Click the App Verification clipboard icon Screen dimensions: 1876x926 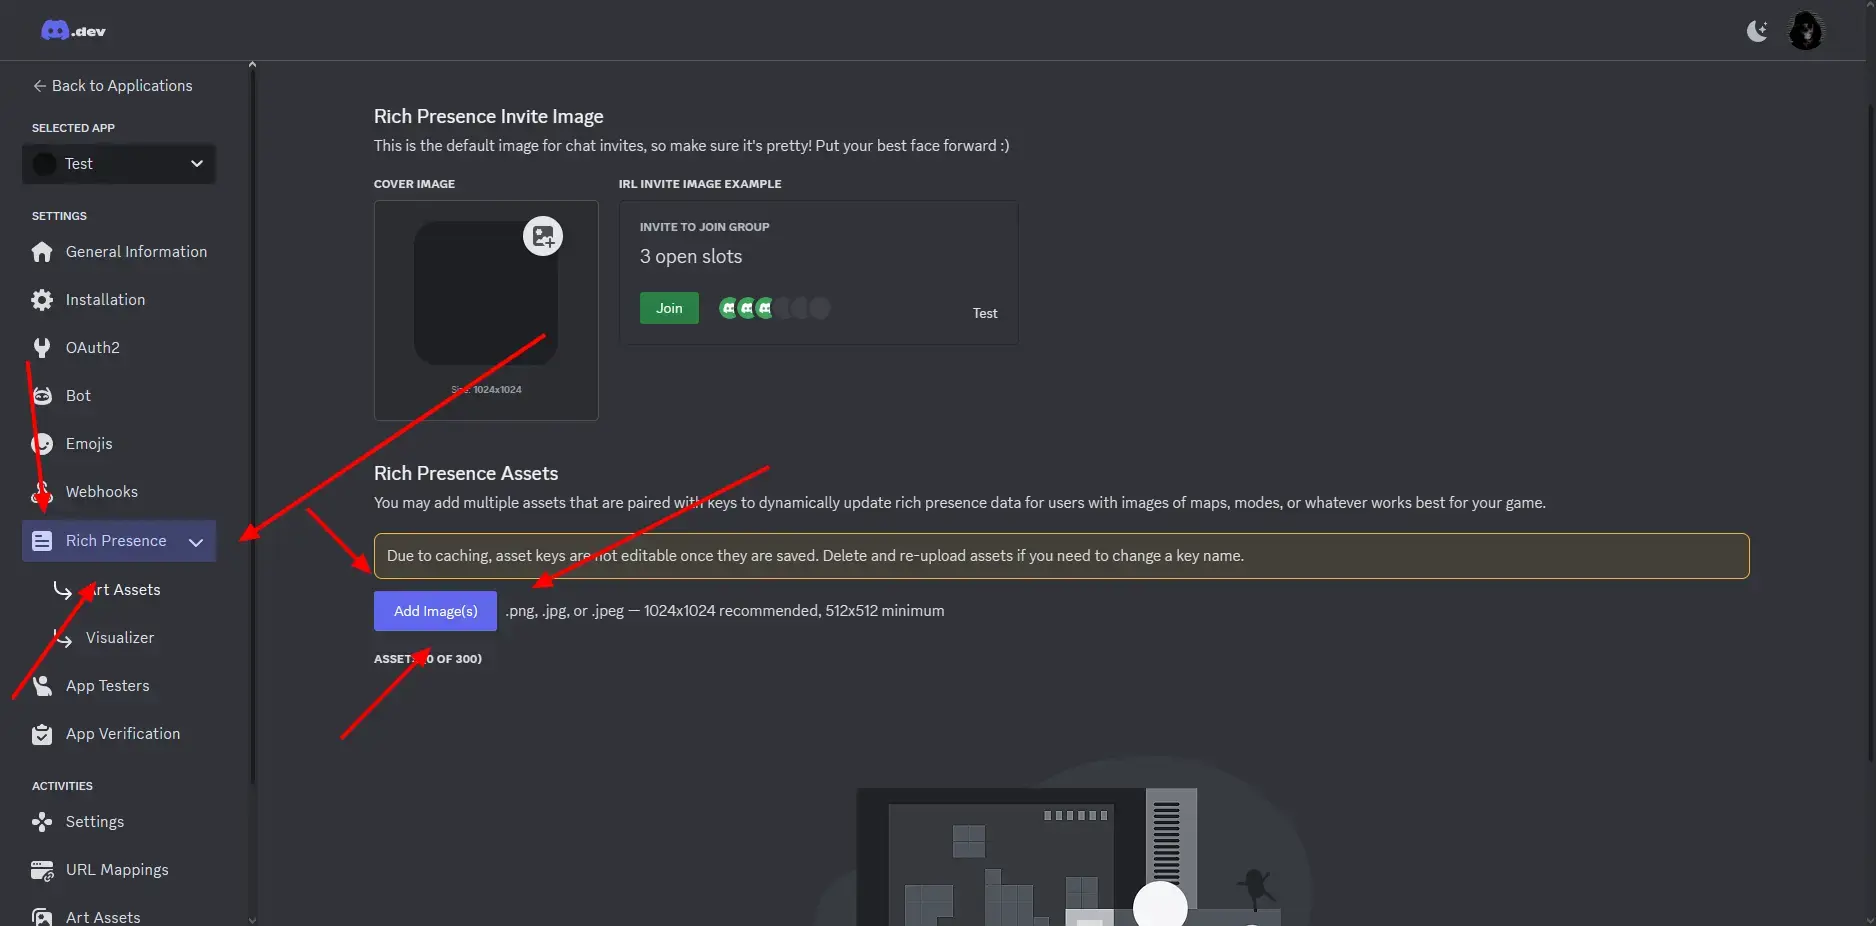(42, 735)
